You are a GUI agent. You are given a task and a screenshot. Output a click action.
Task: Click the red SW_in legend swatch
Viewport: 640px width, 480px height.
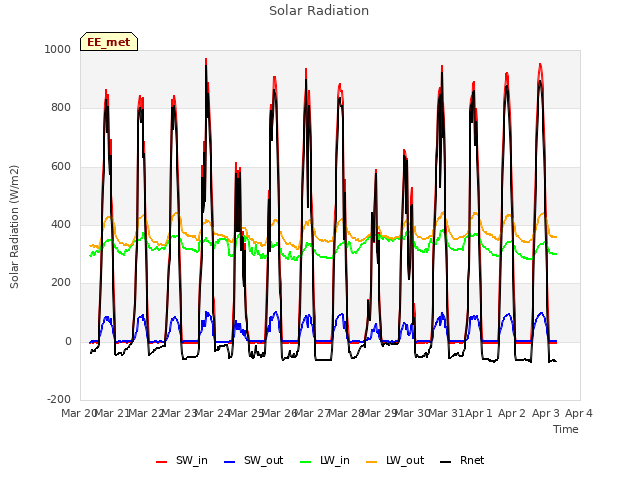coord(162,462)
